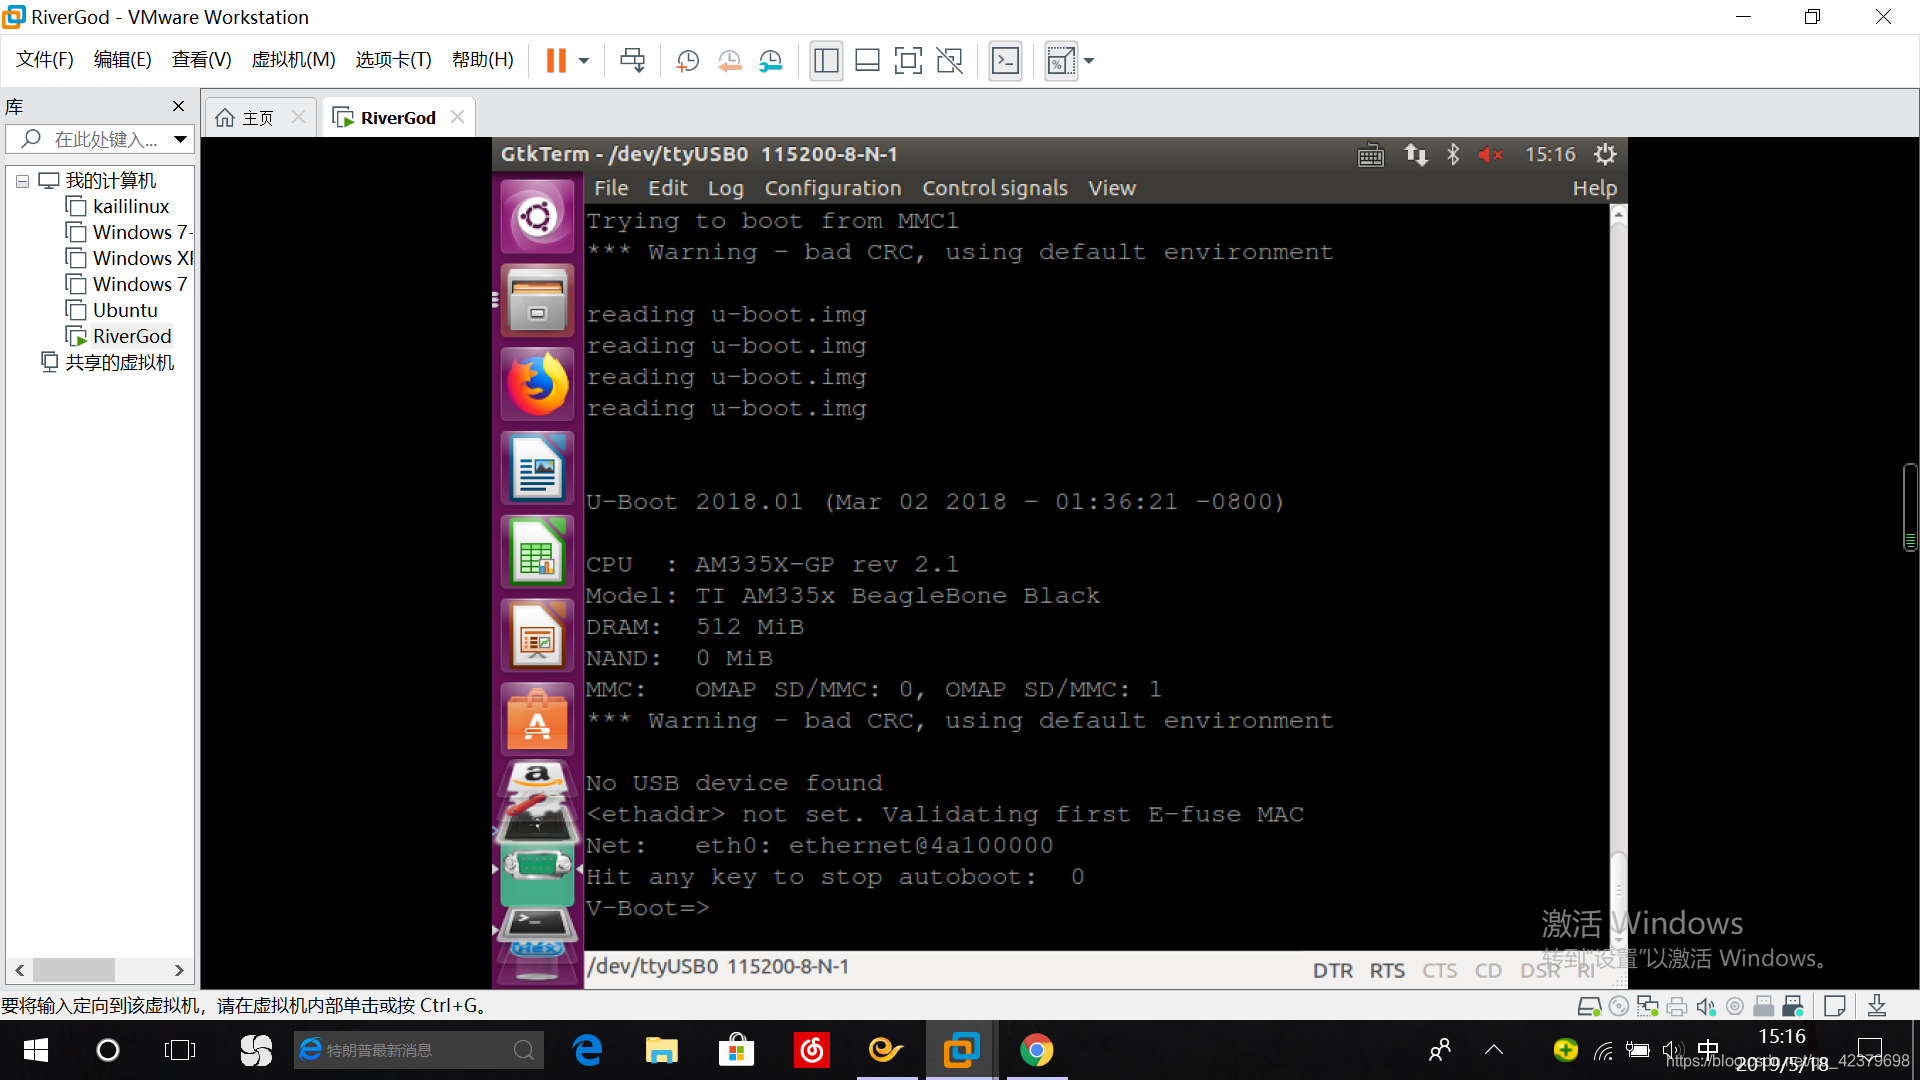This screenshot has height=1080, width=1920.
Task: Open the Windows Start menu
Action: [36, 1050]
